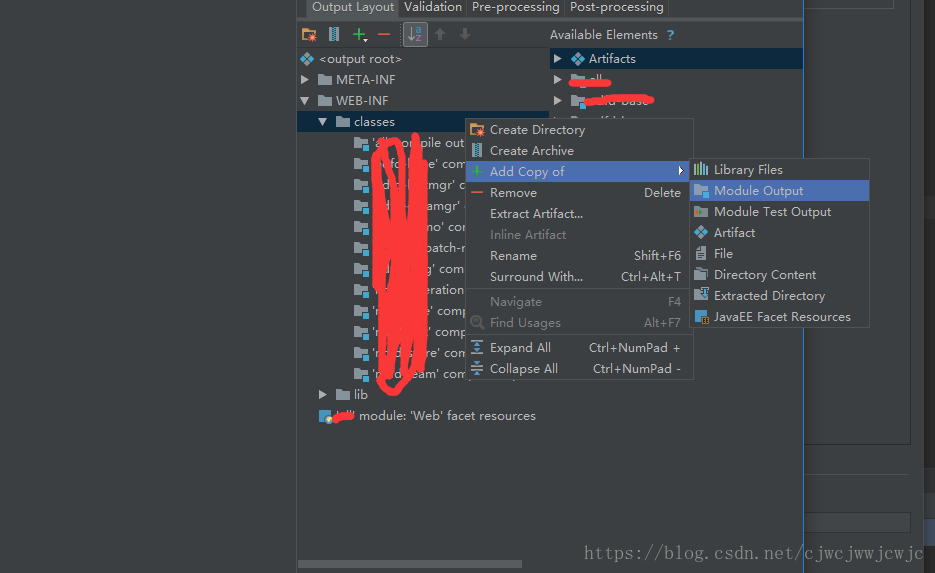Click the Create Archive toolbar icon
935x573 pixels.
(334, 35)
